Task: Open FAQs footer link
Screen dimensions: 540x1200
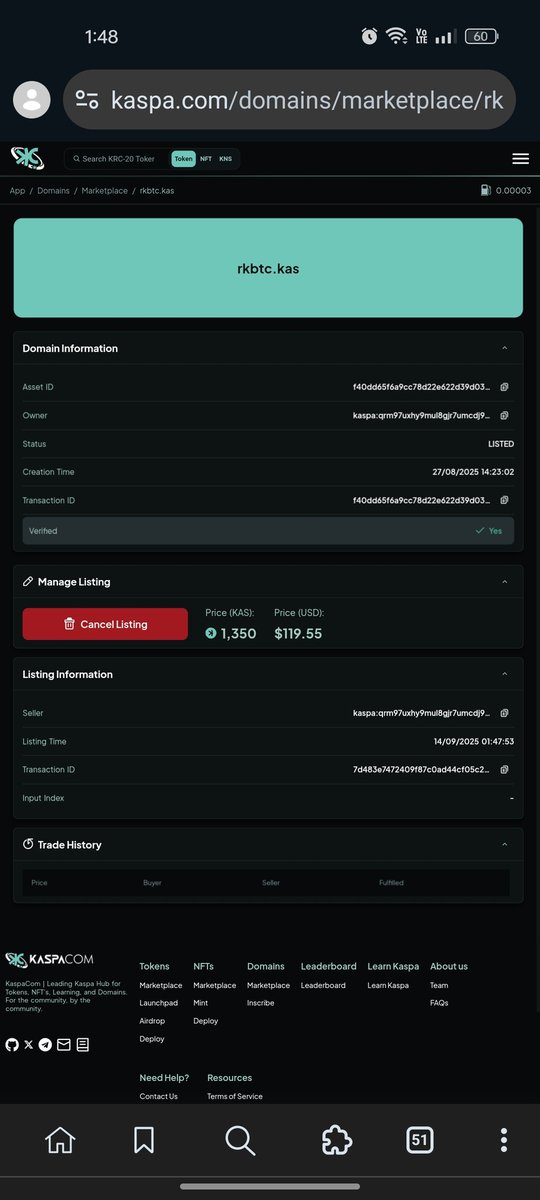Action: coord(439,1003)
